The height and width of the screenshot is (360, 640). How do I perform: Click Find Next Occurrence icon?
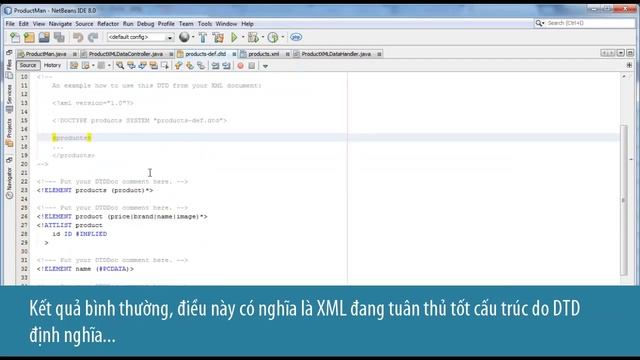tap(142, 66)
